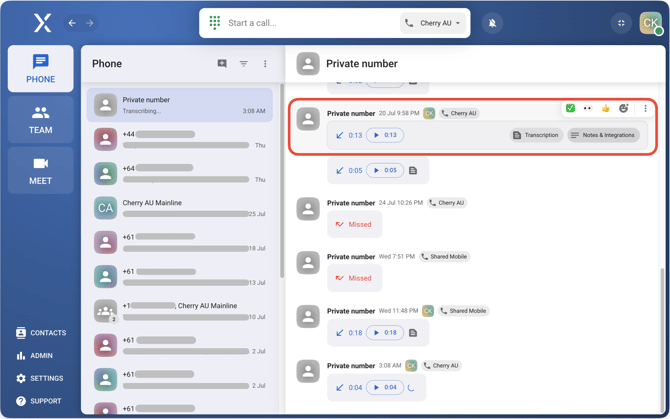Click the CA avatar thumbnail
670x419 pixels.
(x=106, y=208)
